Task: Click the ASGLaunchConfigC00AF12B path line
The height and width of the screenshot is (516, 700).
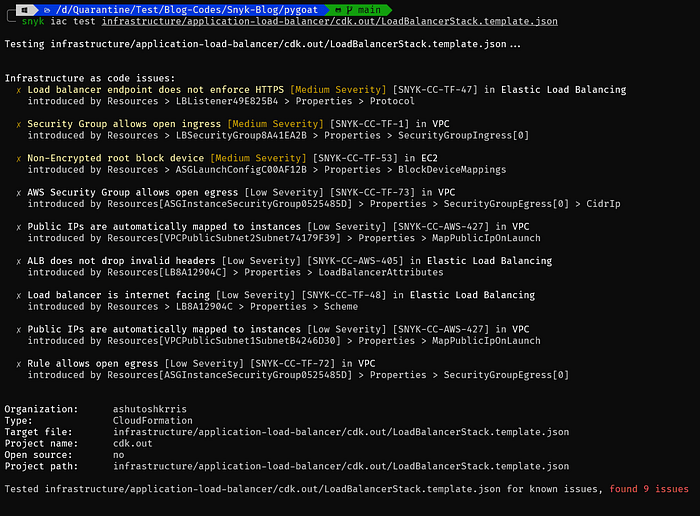Action: click(x=267, y=170)
